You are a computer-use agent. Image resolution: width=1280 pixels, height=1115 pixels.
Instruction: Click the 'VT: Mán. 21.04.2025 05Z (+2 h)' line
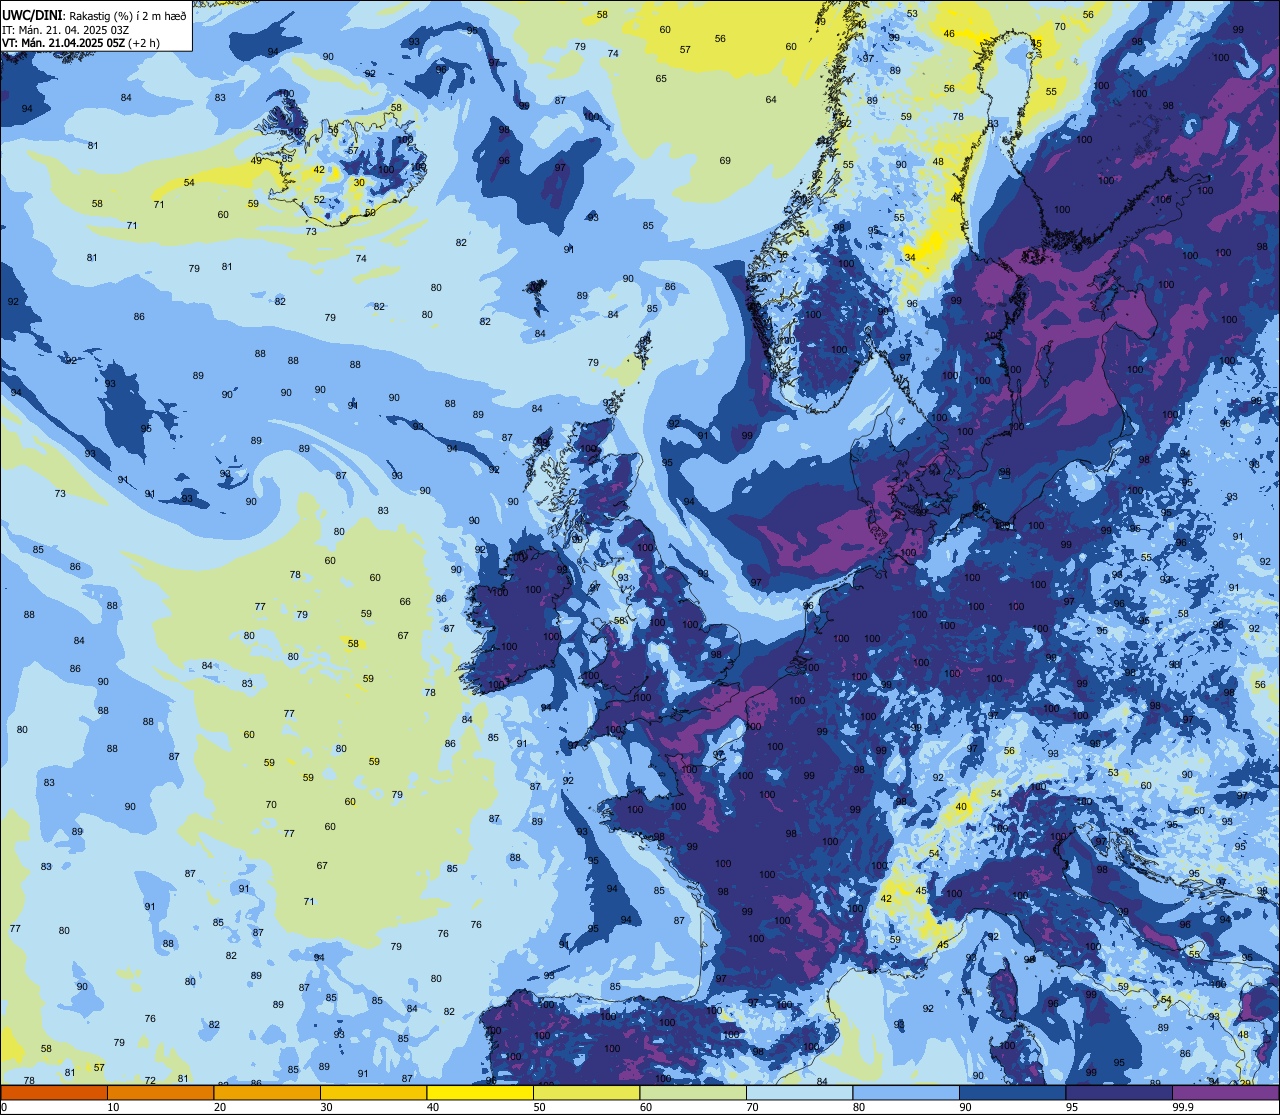click(x=81, y=43)
